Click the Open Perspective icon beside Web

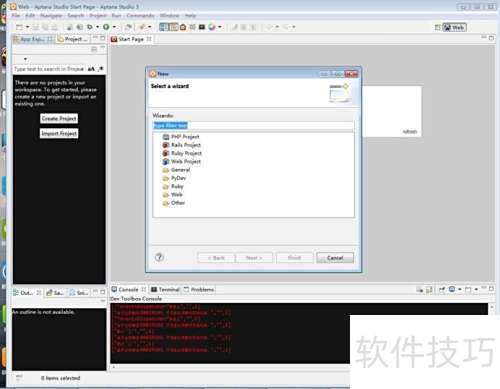click(x=438, y=28)
